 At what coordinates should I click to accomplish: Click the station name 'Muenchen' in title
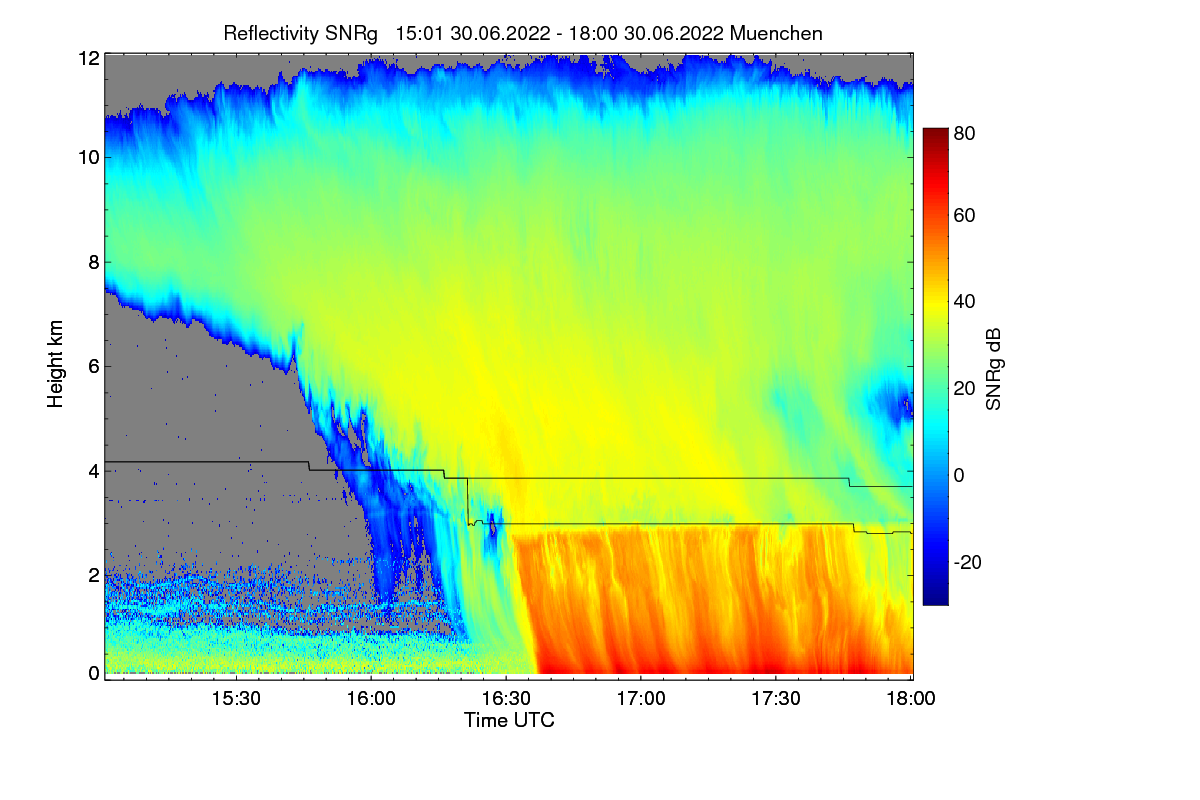coord(776,33)
